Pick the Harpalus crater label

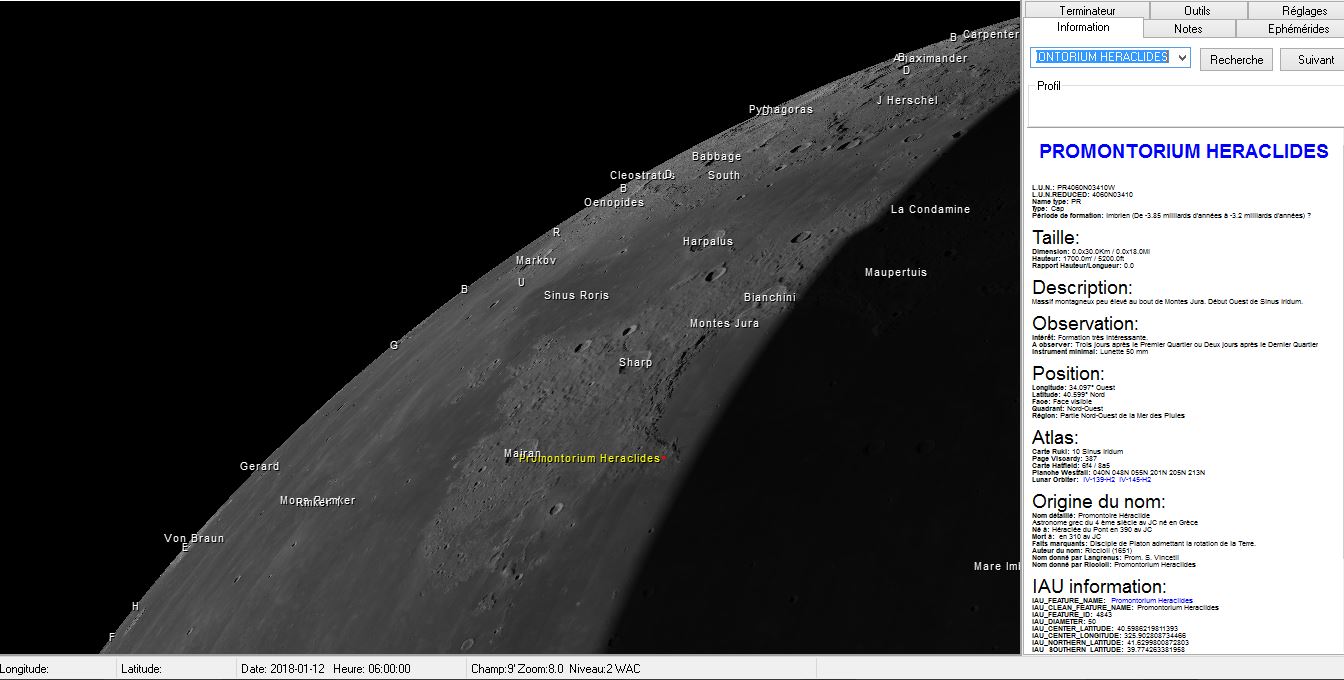coord(707,241)
